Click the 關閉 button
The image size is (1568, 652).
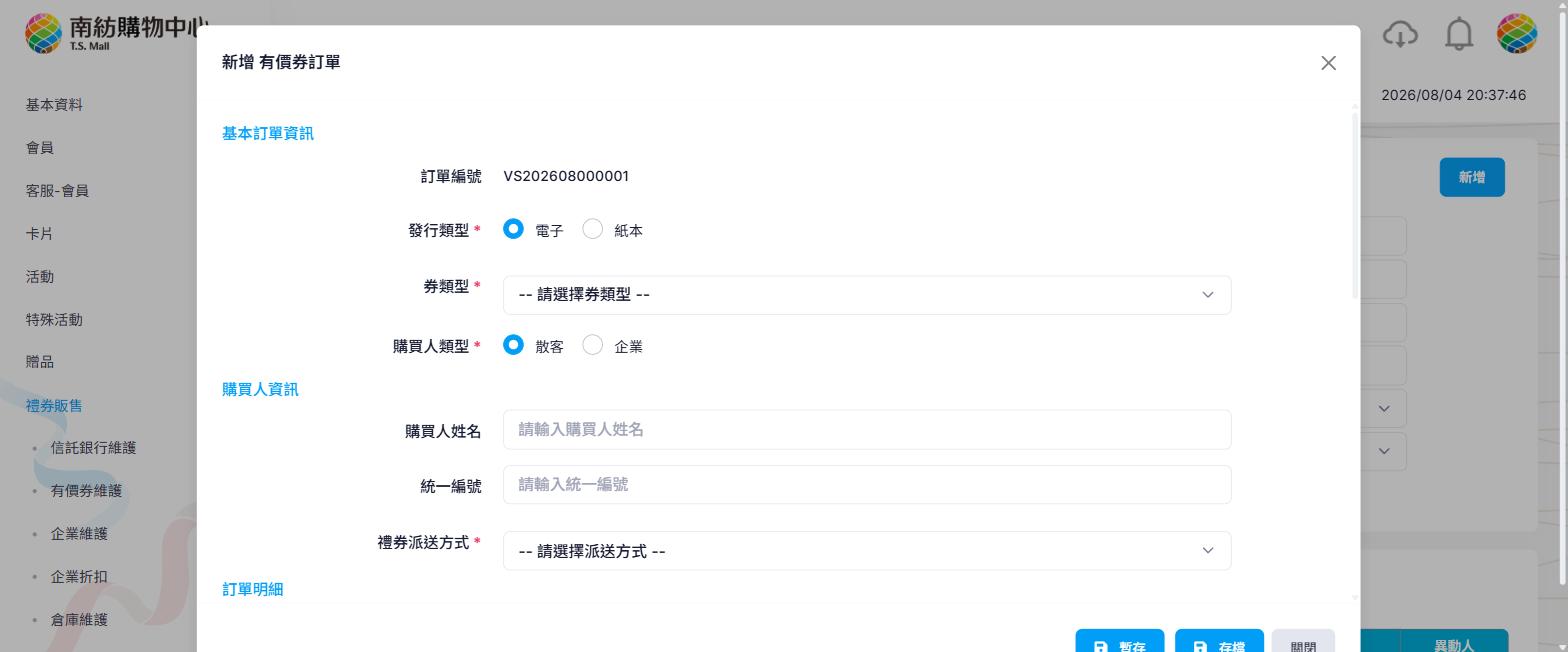click(x=1303, y=641)
